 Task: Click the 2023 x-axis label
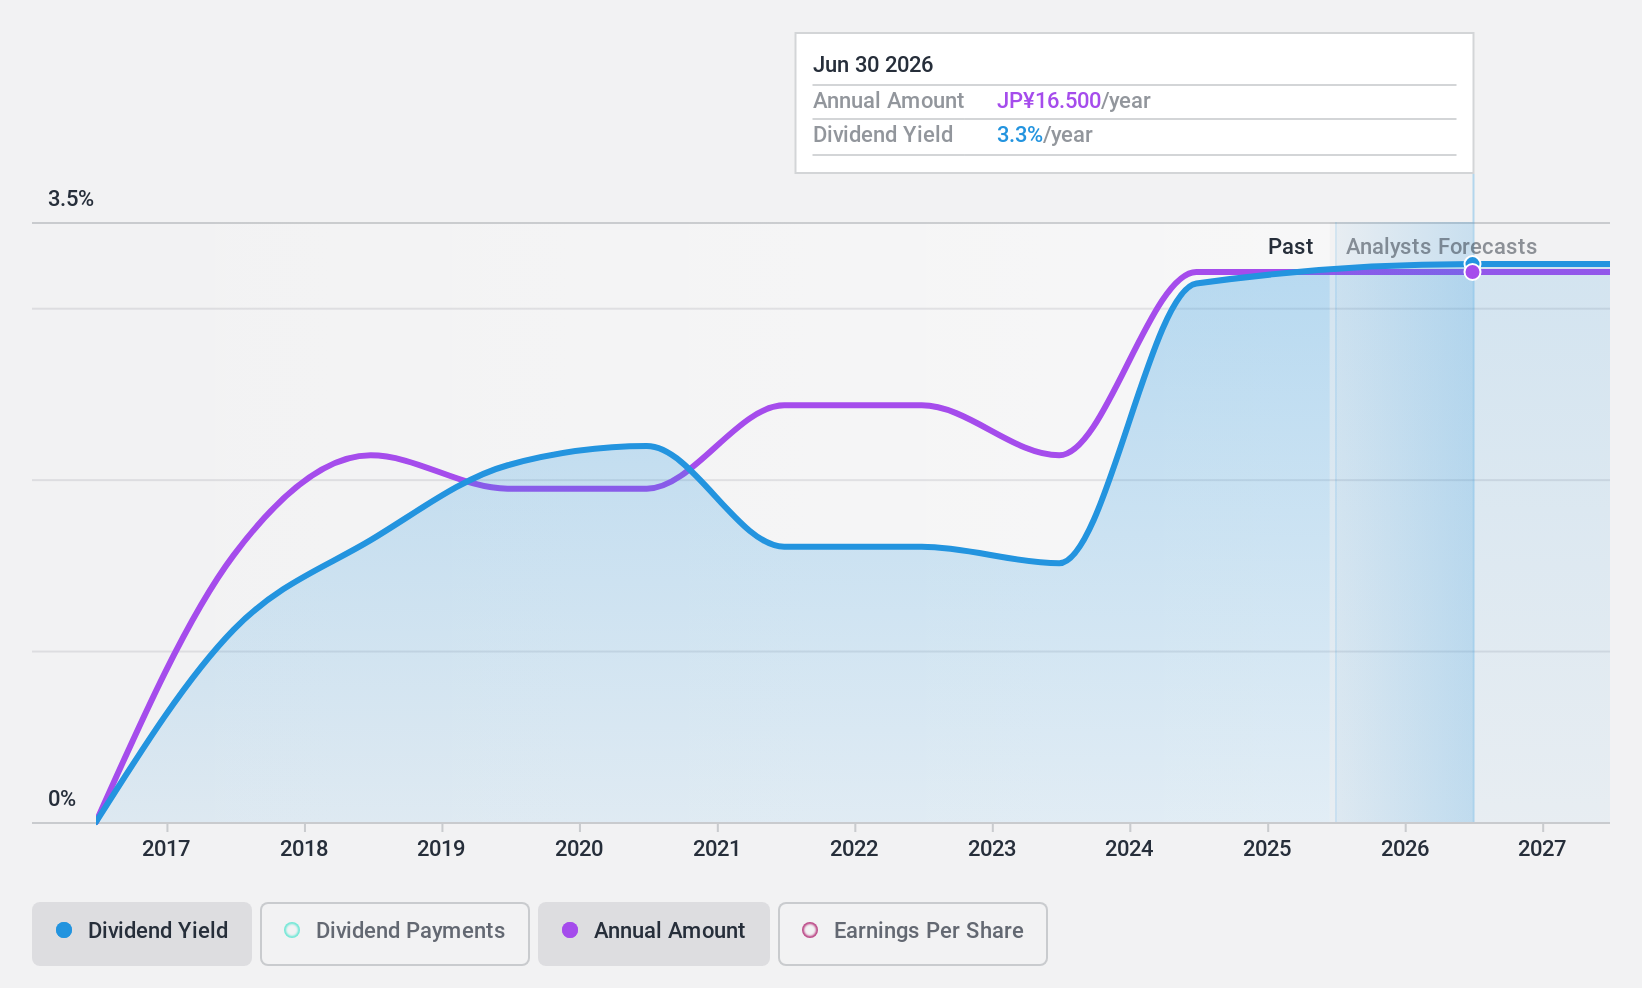coord(992,849)
